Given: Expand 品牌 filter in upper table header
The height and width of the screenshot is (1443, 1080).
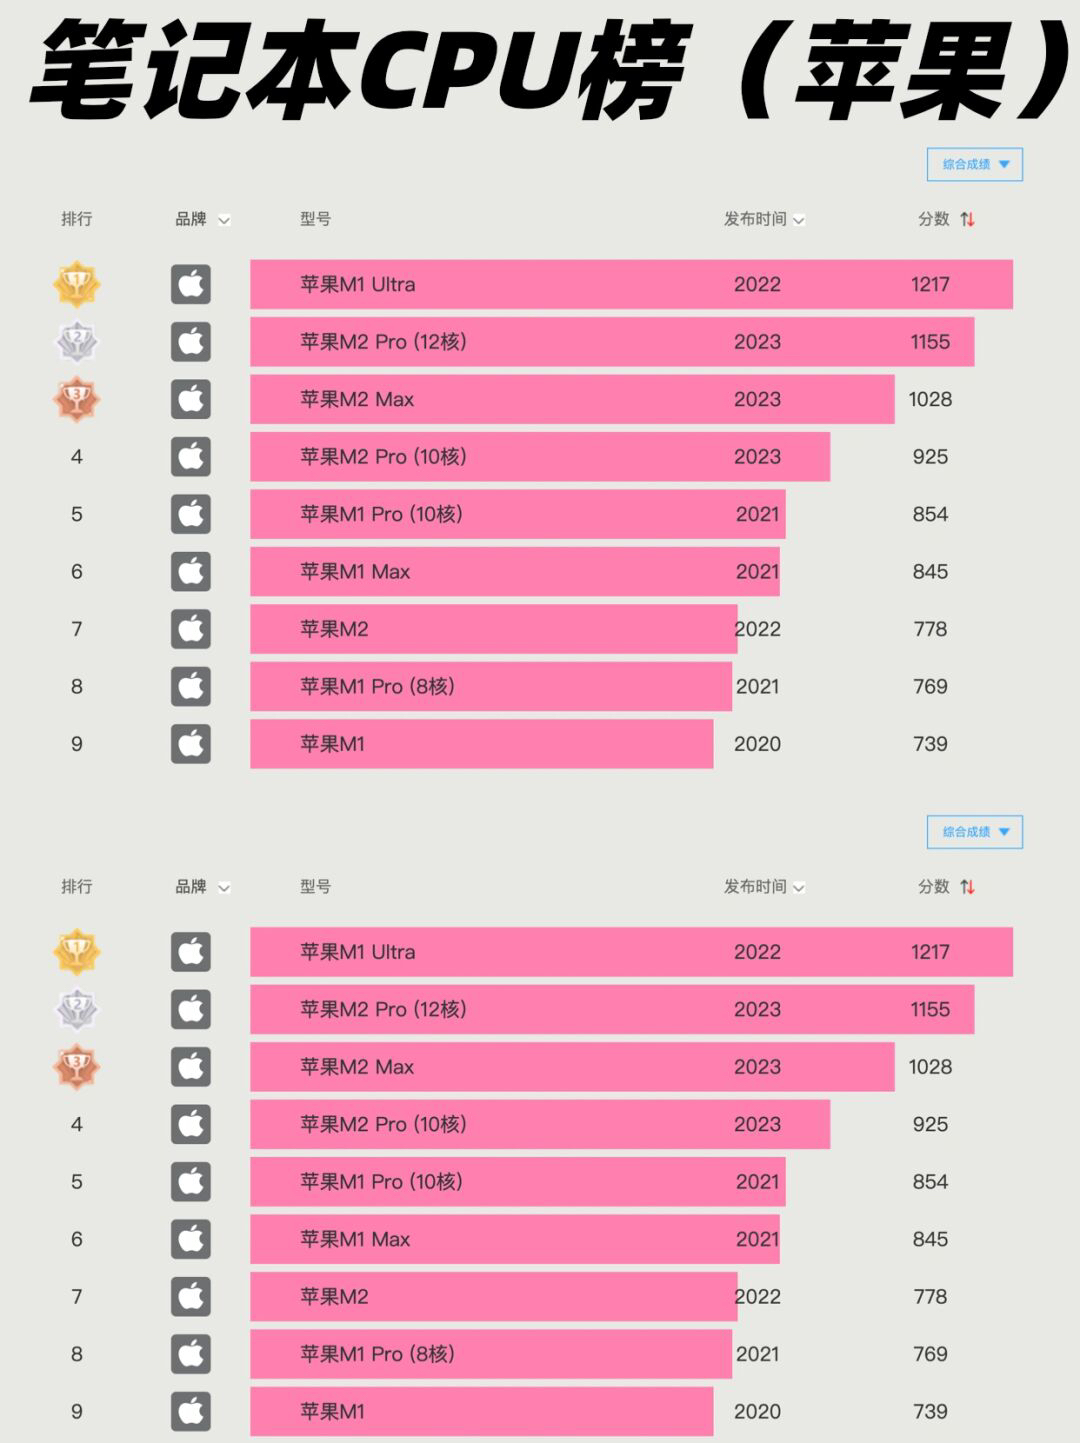Looking at the screenshot, I should click(x=224, y=220).
